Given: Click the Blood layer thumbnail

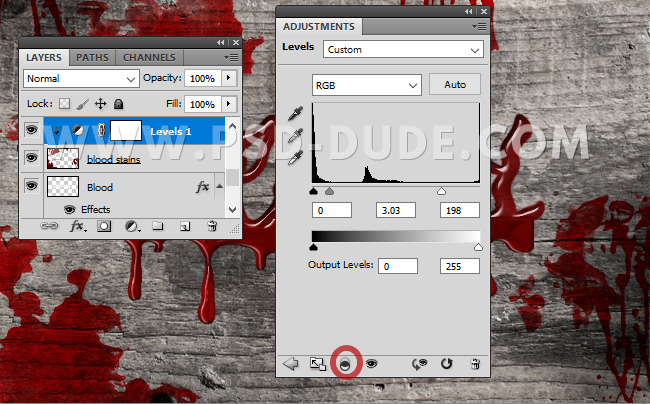Looking at the screenshot, I should pos(63,186).
